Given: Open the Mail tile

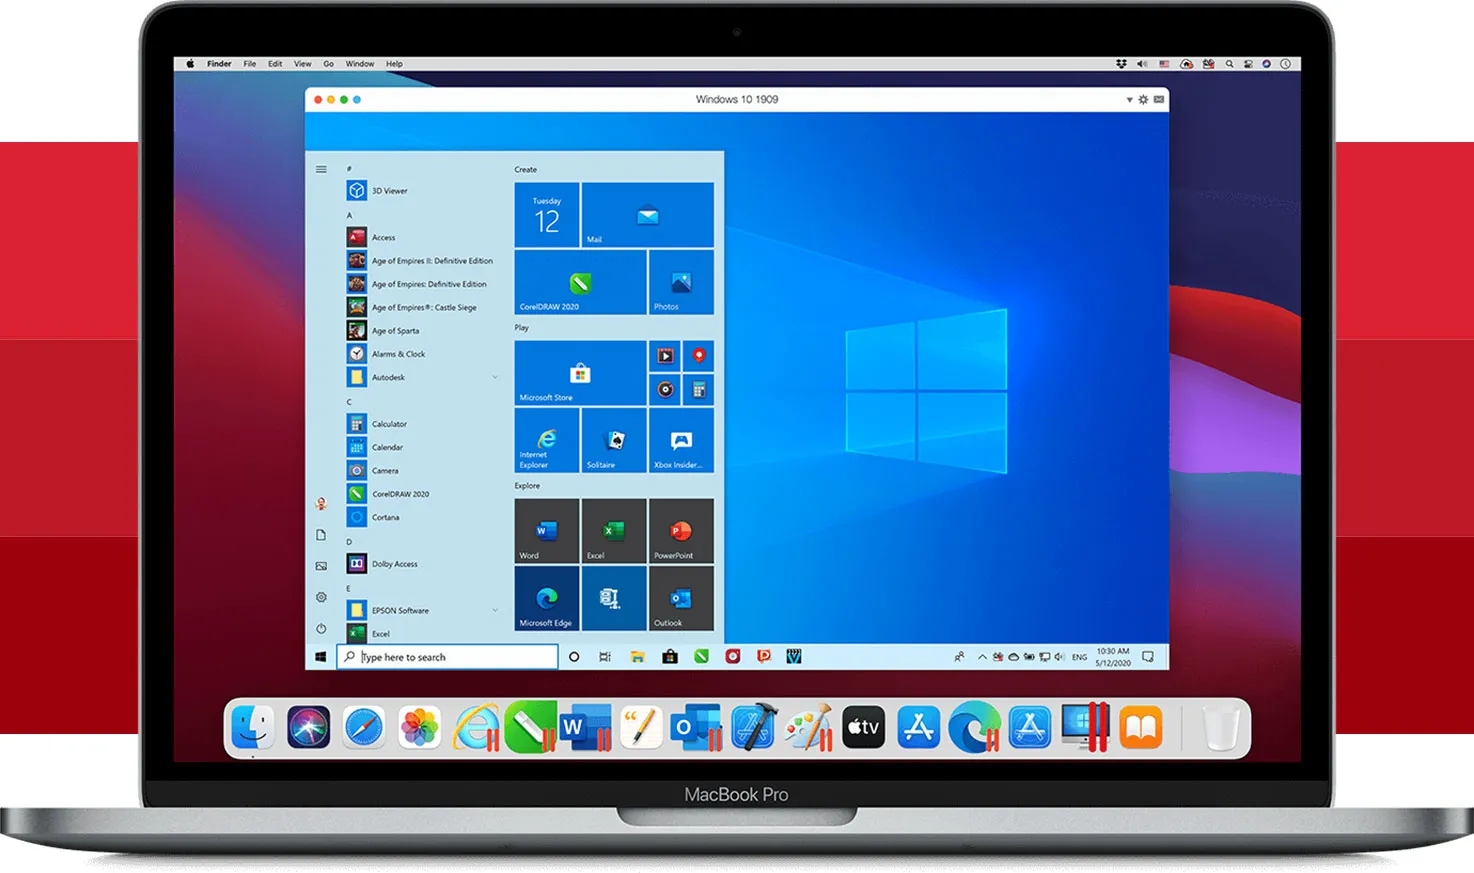Looking at the screenshot, I should point(648,215).
